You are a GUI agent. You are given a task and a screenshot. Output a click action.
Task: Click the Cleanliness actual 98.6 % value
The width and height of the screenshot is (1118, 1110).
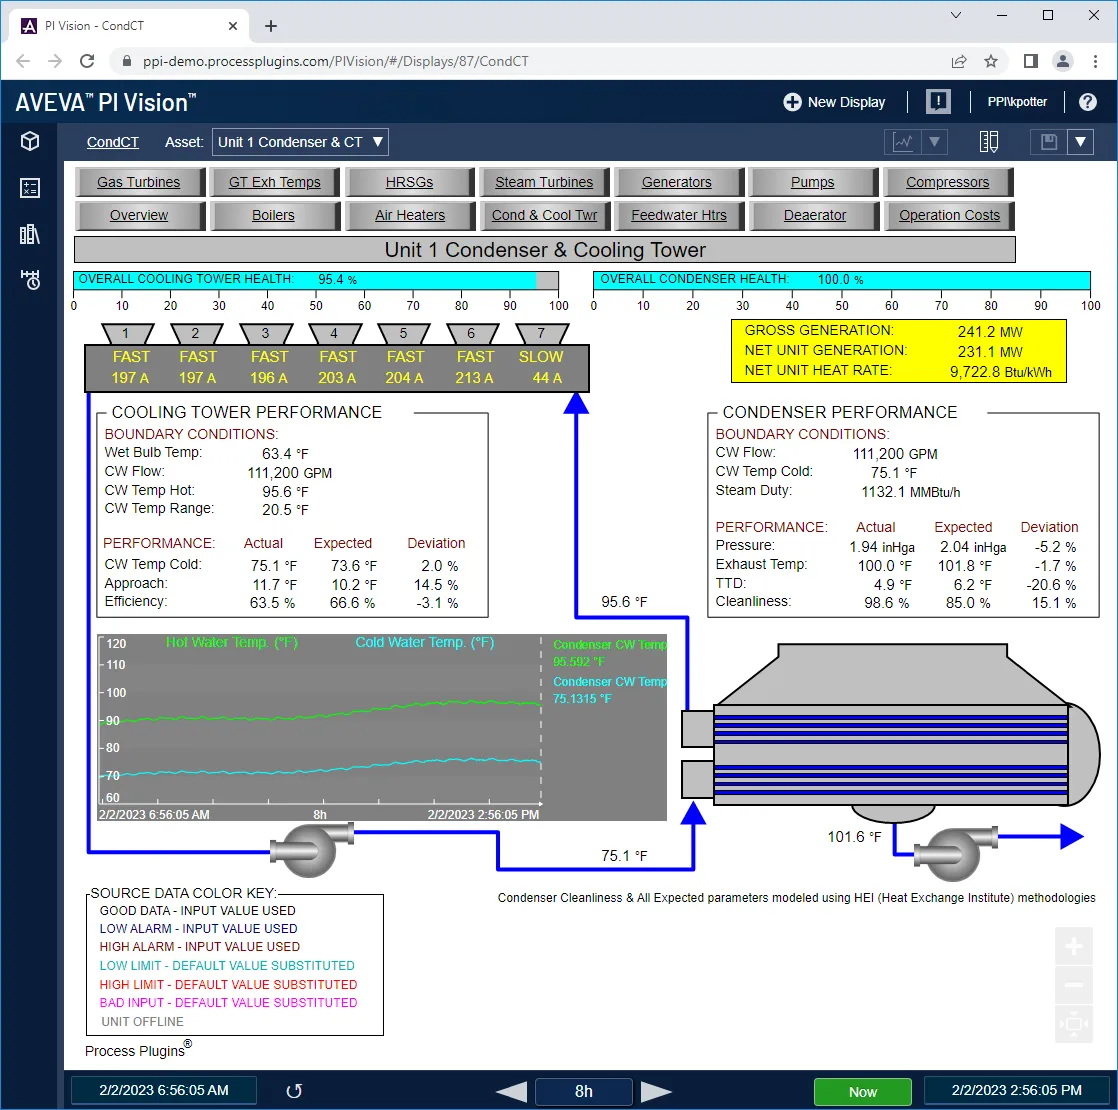click(886, 602)
